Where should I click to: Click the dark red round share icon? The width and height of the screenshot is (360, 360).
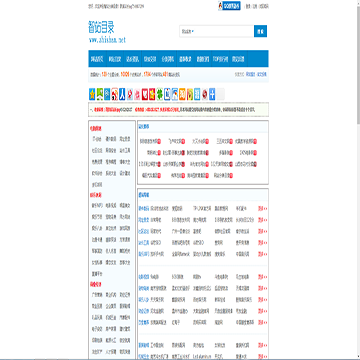(x=205, y=94)
